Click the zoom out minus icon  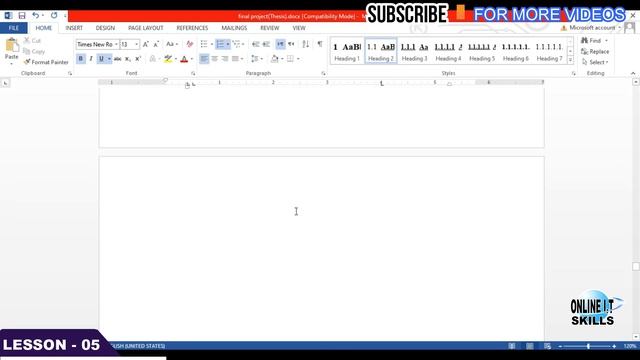(x=560, y=346)
